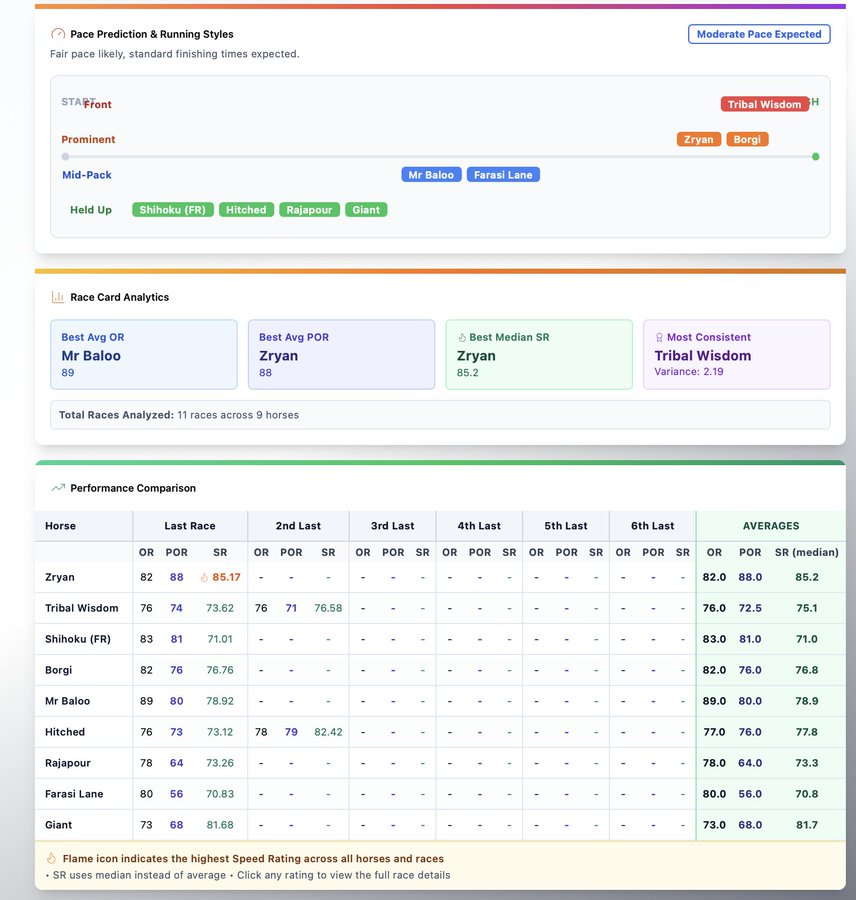Select the Hitched held up chip

(246, 210)
